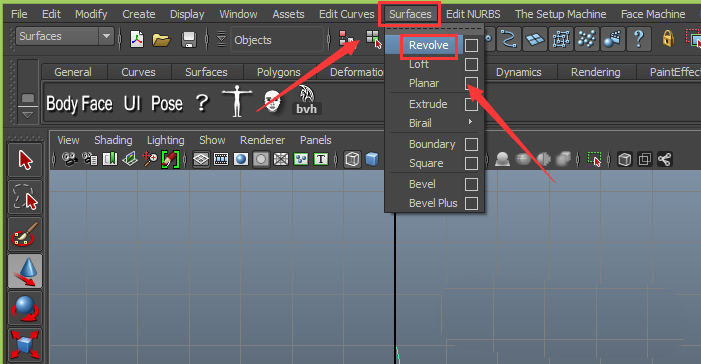Toggle the deformations selection mask icon

[561, 39]
